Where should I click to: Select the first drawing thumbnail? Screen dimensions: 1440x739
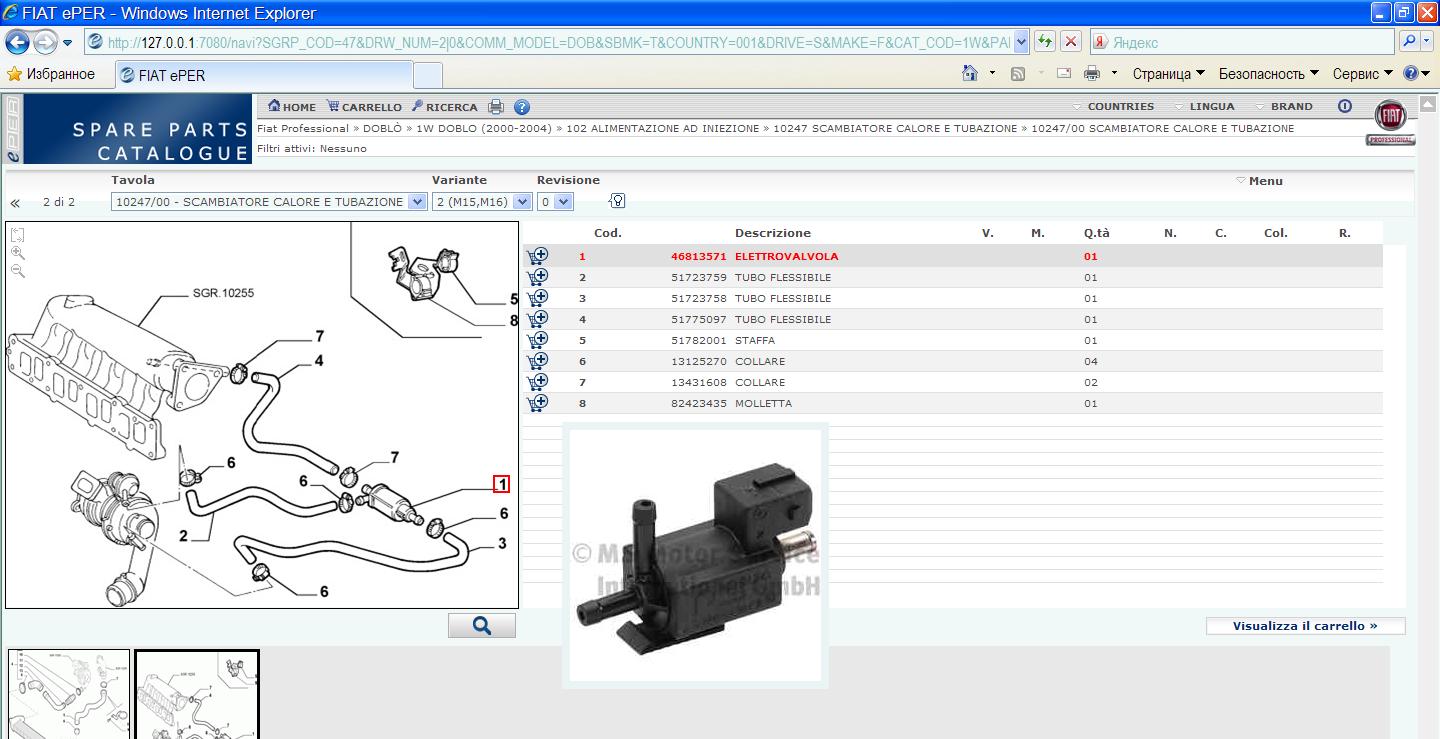(69, 693)
